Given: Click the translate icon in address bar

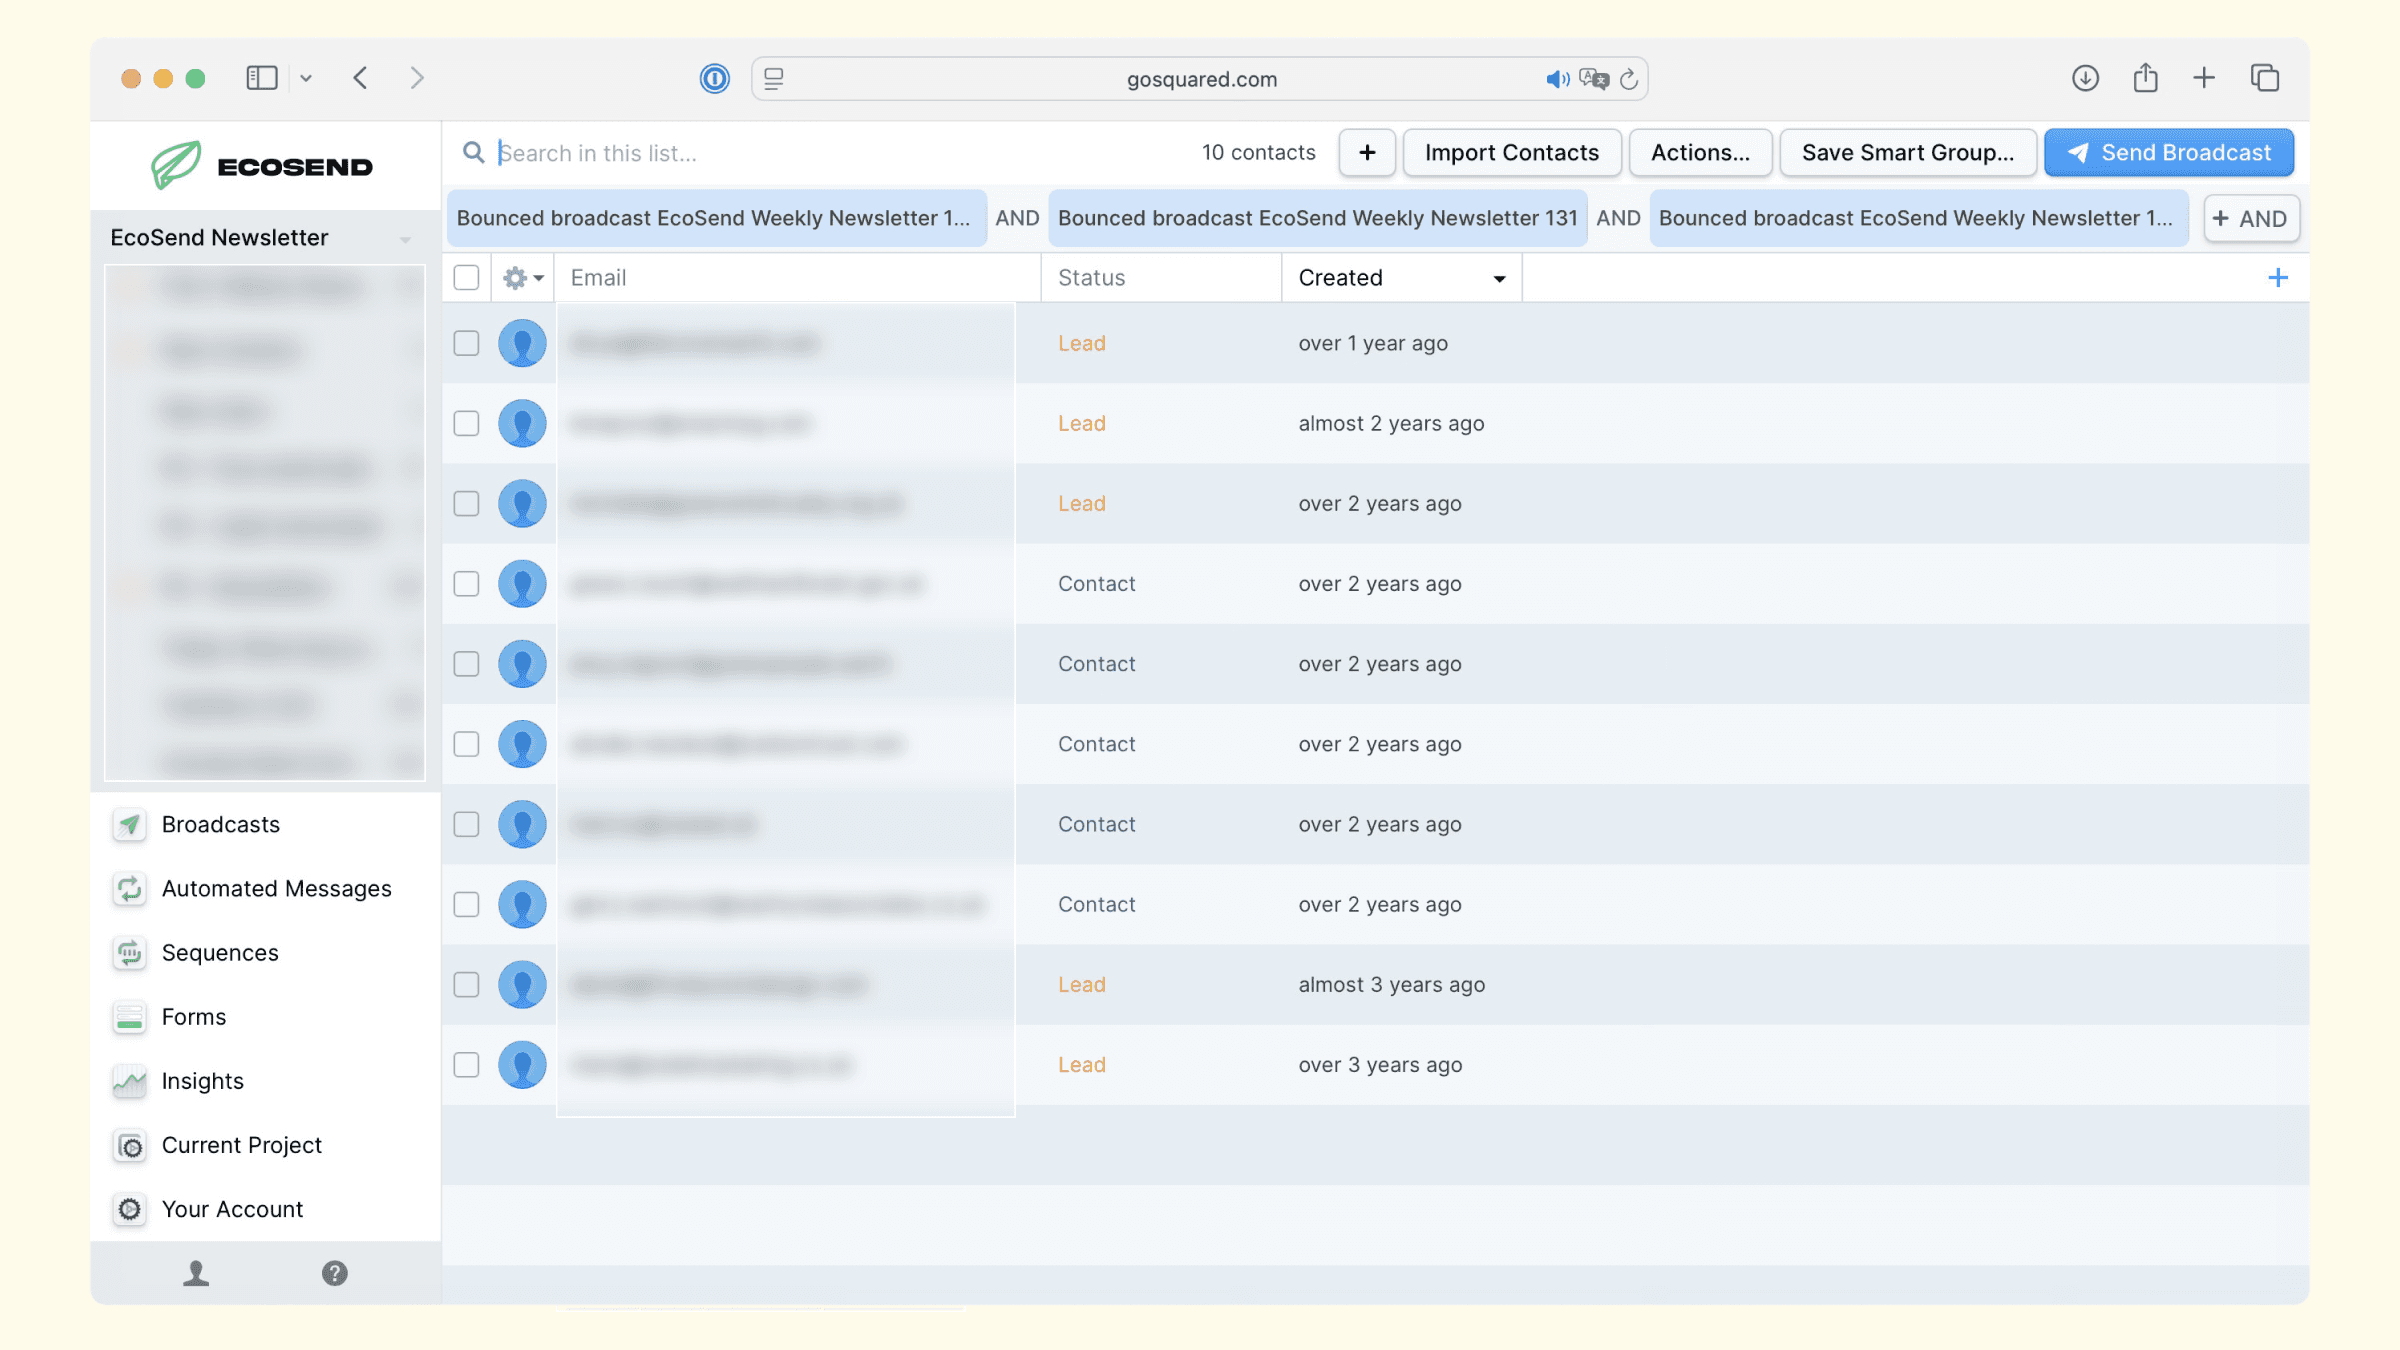Looking at the screenshot, I should pos(1594,79).
